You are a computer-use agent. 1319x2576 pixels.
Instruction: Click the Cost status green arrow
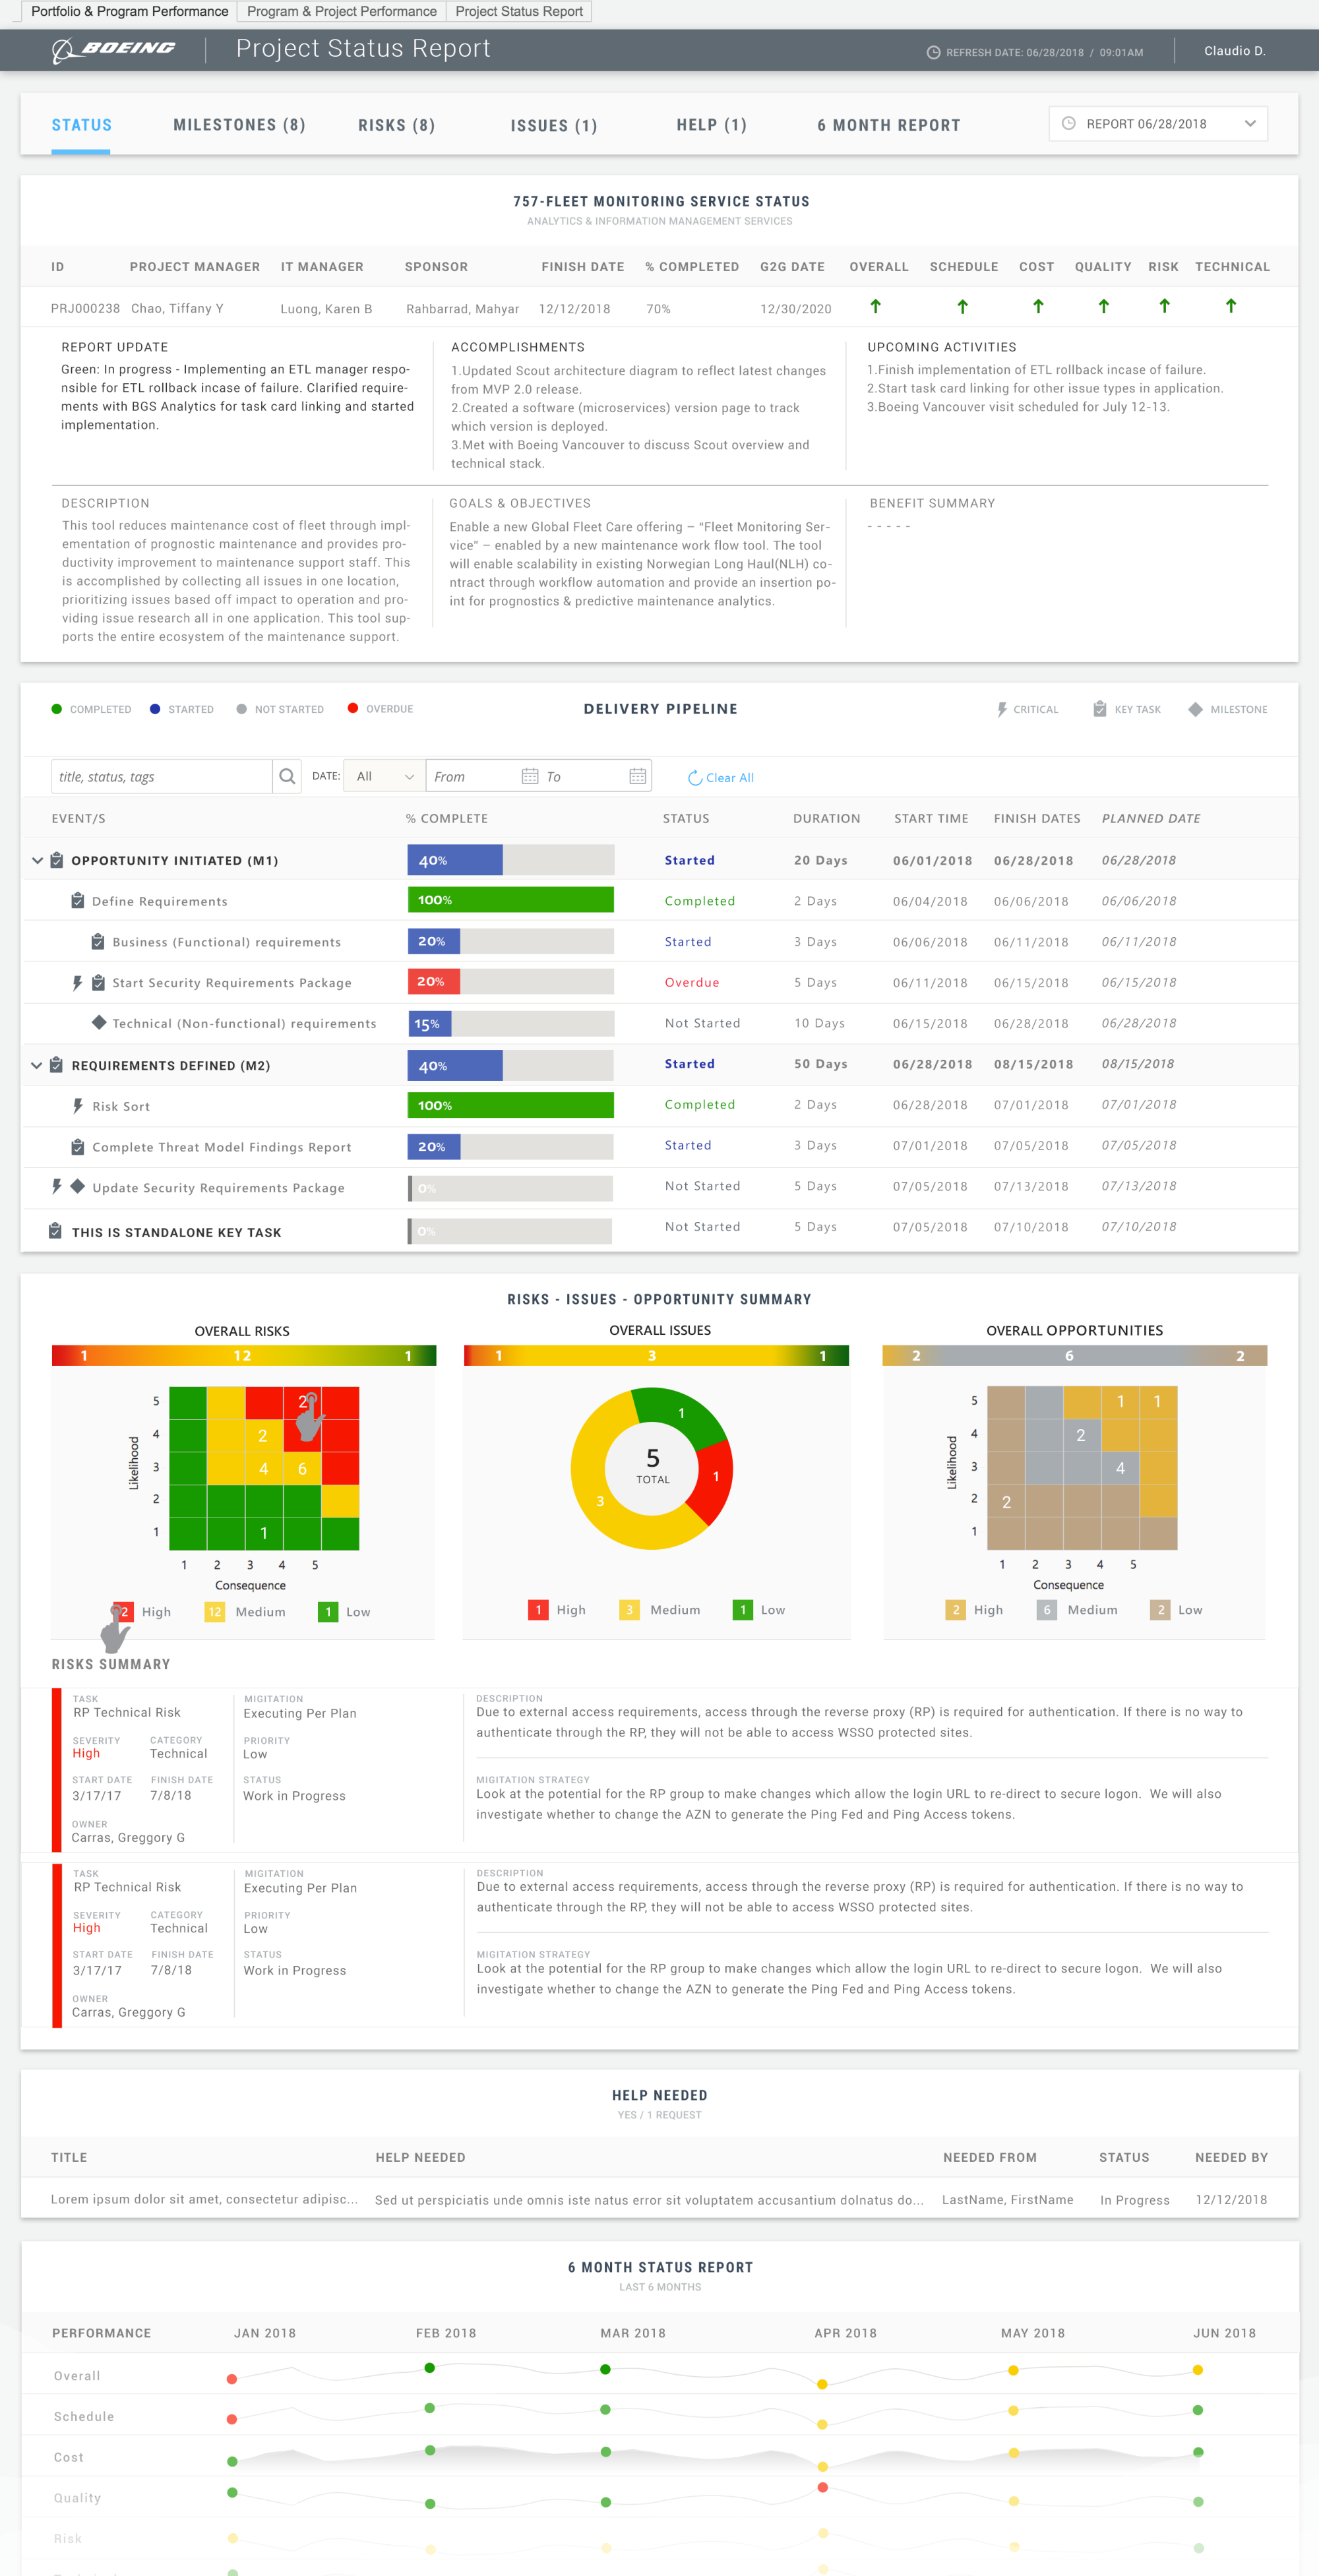1038,306
